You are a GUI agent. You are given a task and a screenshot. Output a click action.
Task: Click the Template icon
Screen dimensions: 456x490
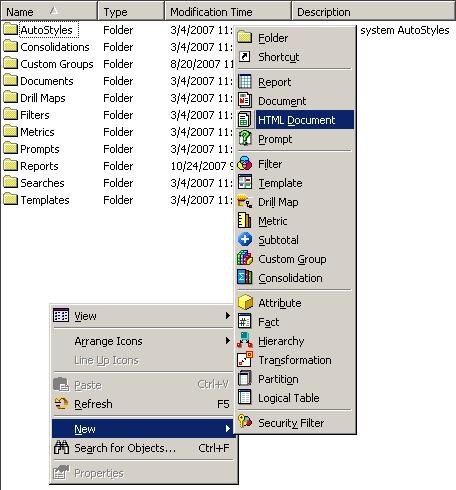(x=245, y=183)
